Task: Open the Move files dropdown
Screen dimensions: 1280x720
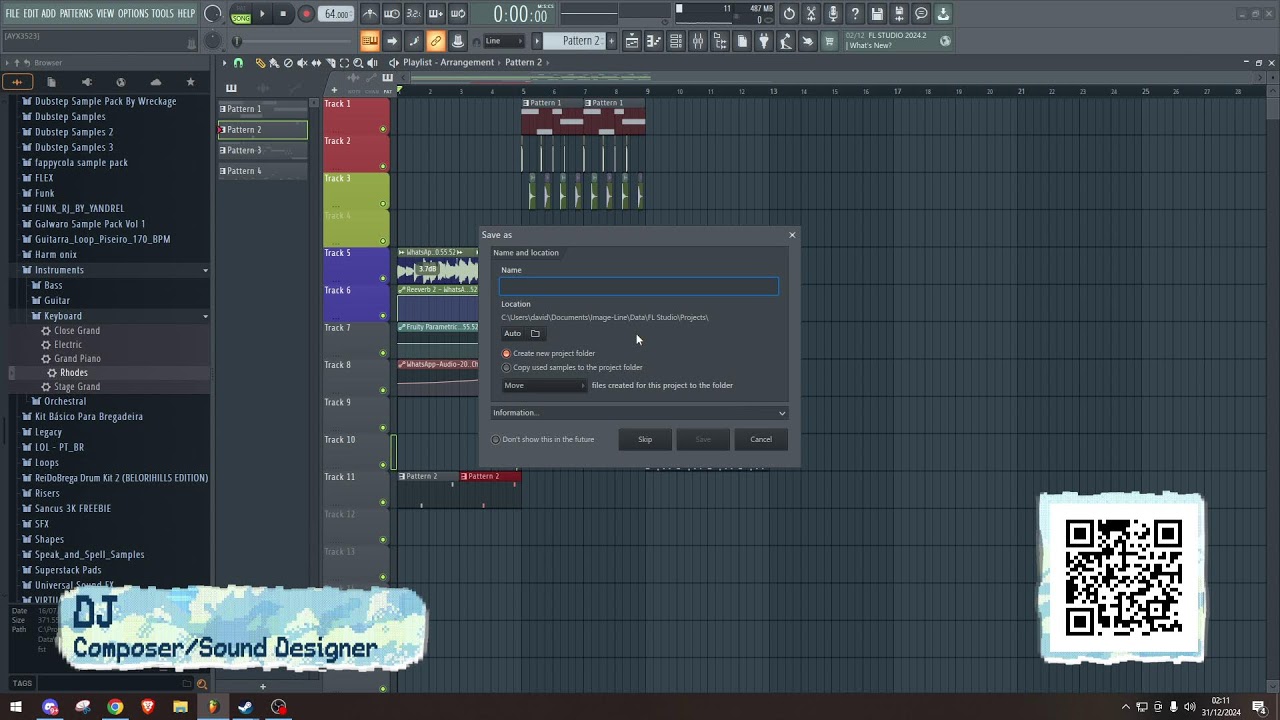Action: pos(545,385)
